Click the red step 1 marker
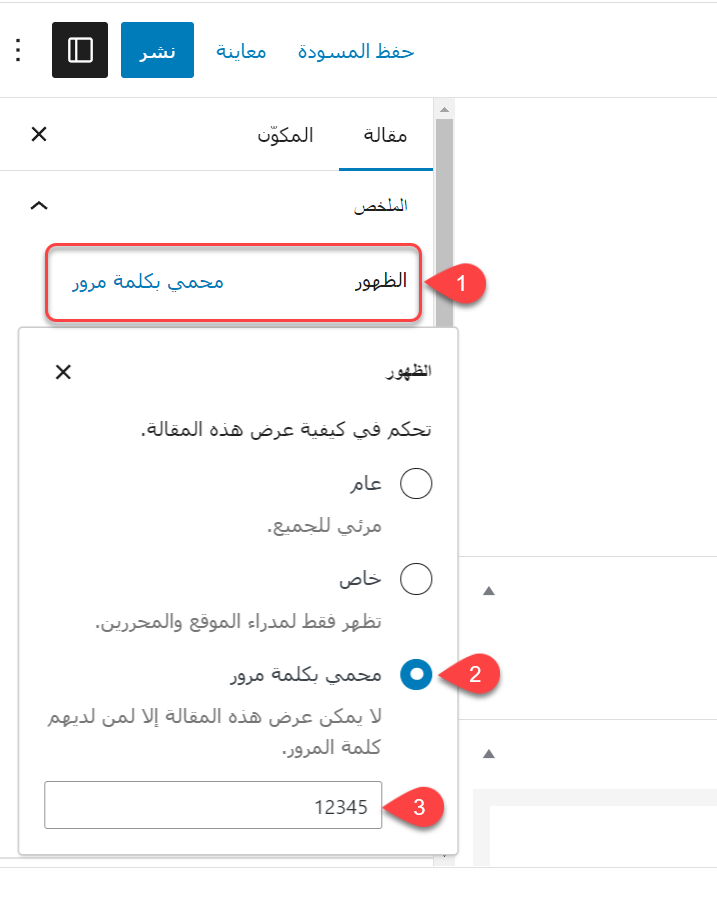717x899 pixels. (461, 284)
